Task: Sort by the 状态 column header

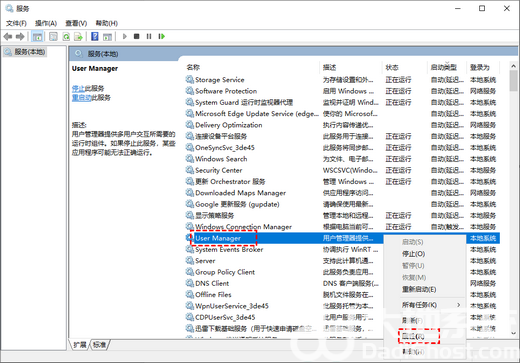Action: [392, 67]
